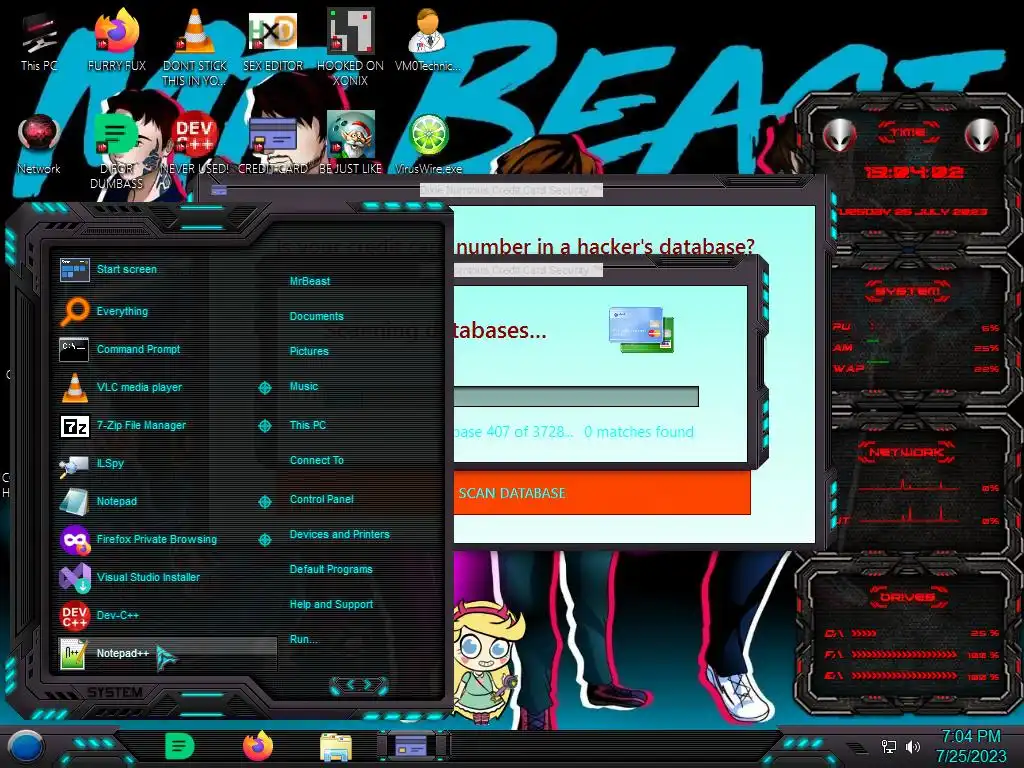
Task: Open Pictures in start menu
Action: [309, 351]
